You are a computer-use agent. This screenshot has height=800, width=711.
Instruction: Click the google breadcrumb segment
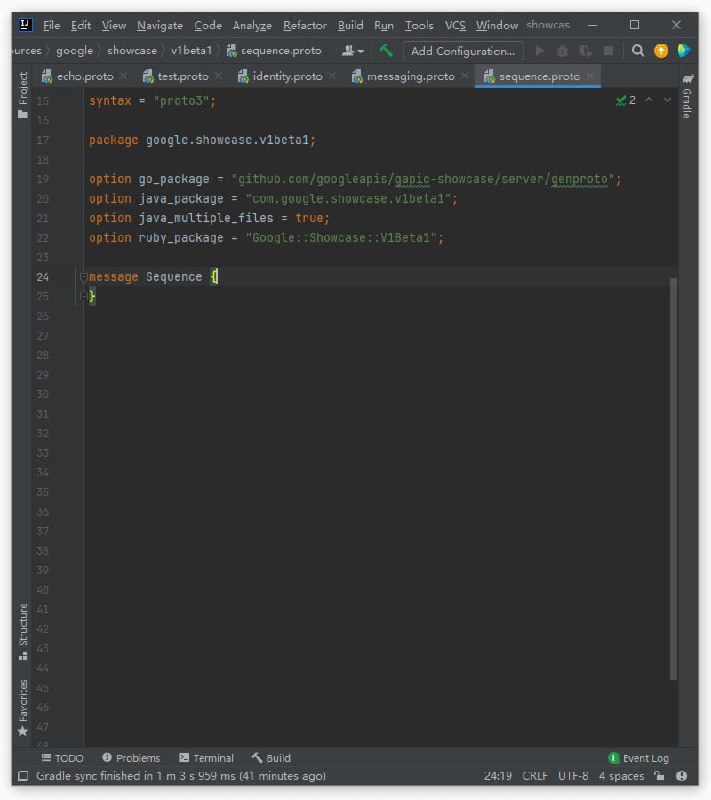74,51
